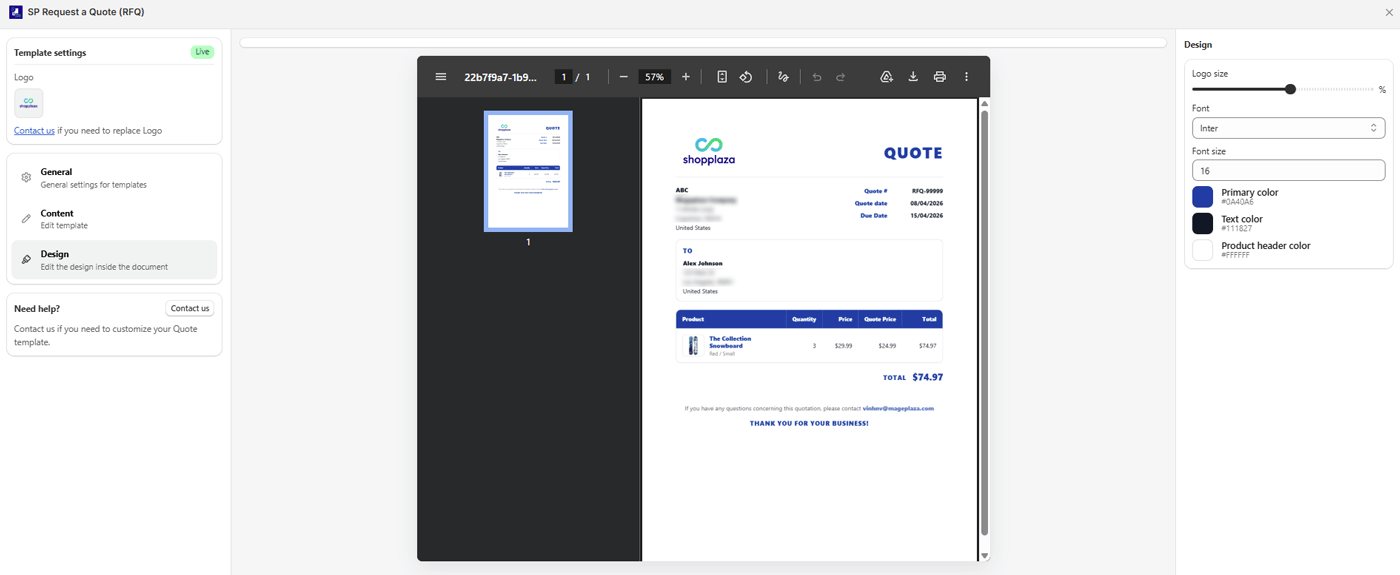Screen dimensions: 1400x575
Task: Click the $74.97 total amount
Action: click(927, 377)
